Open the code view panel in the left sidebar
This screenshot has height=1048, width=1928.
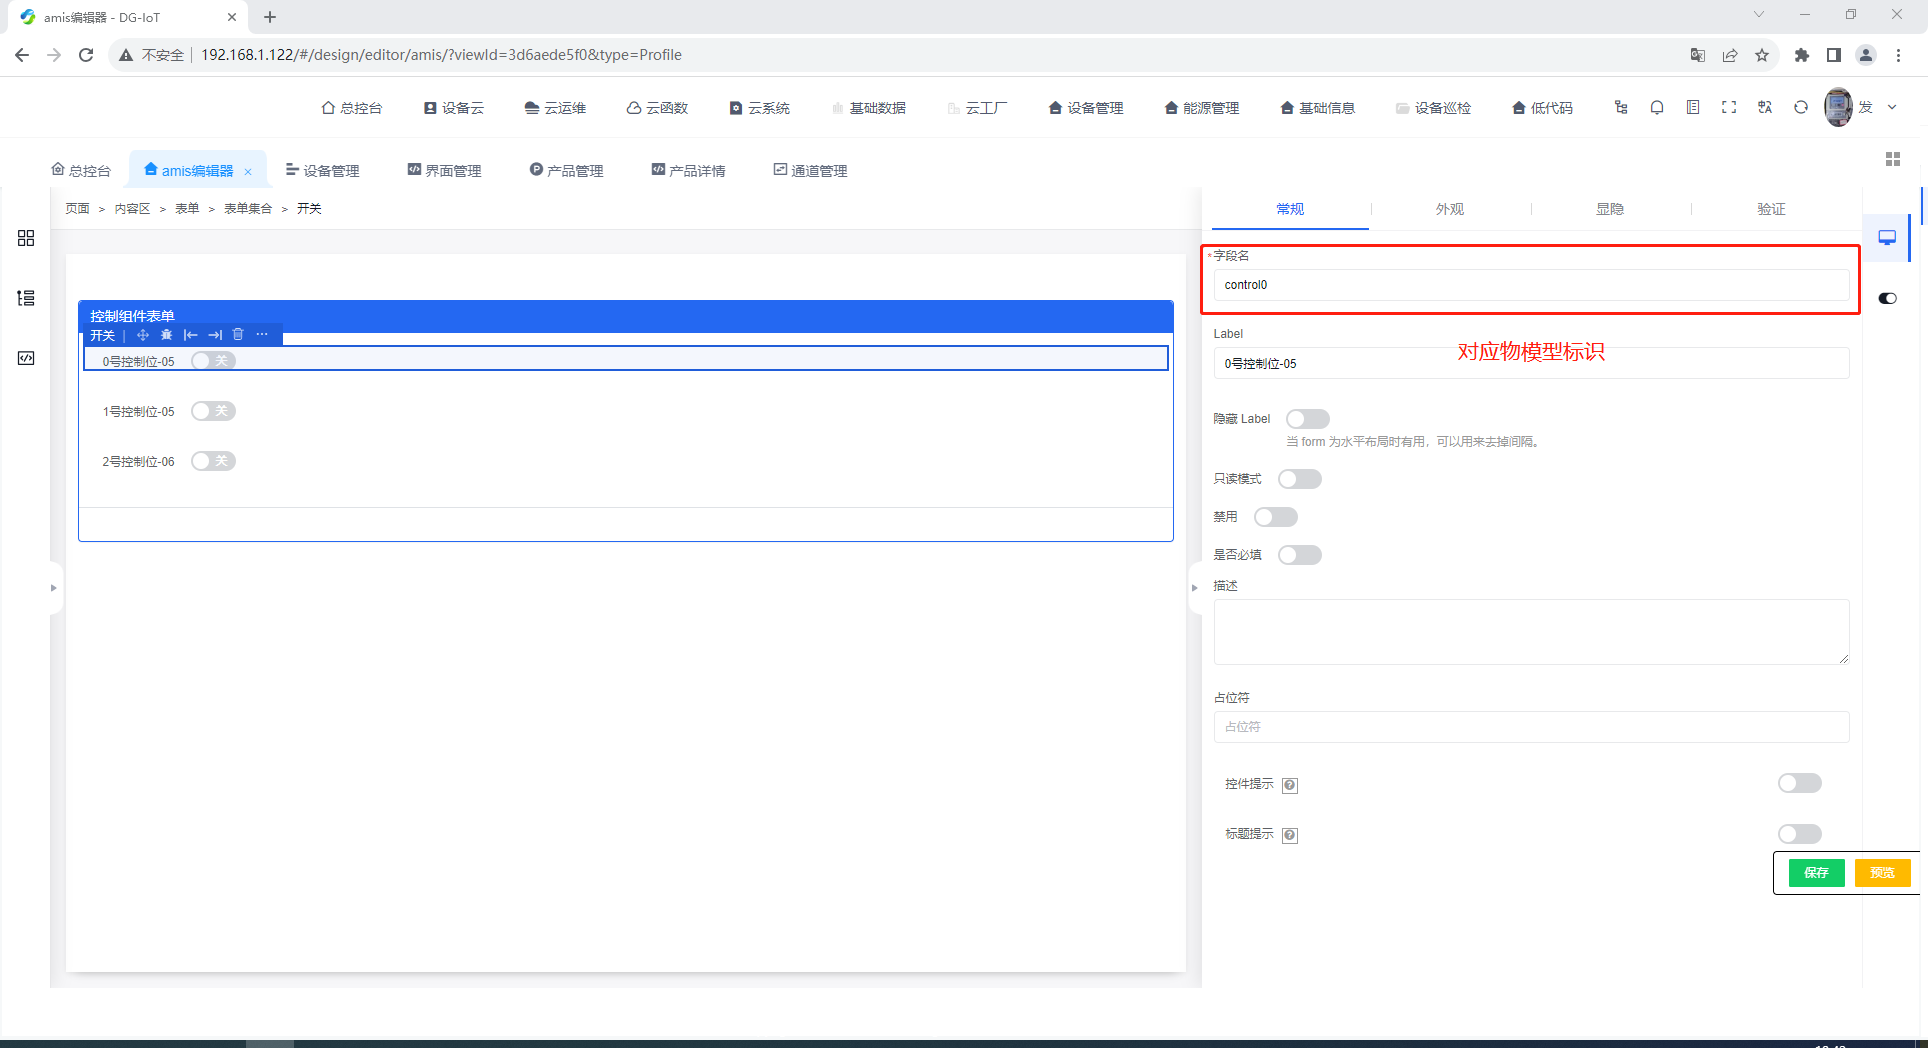click(x=26, y=358)
